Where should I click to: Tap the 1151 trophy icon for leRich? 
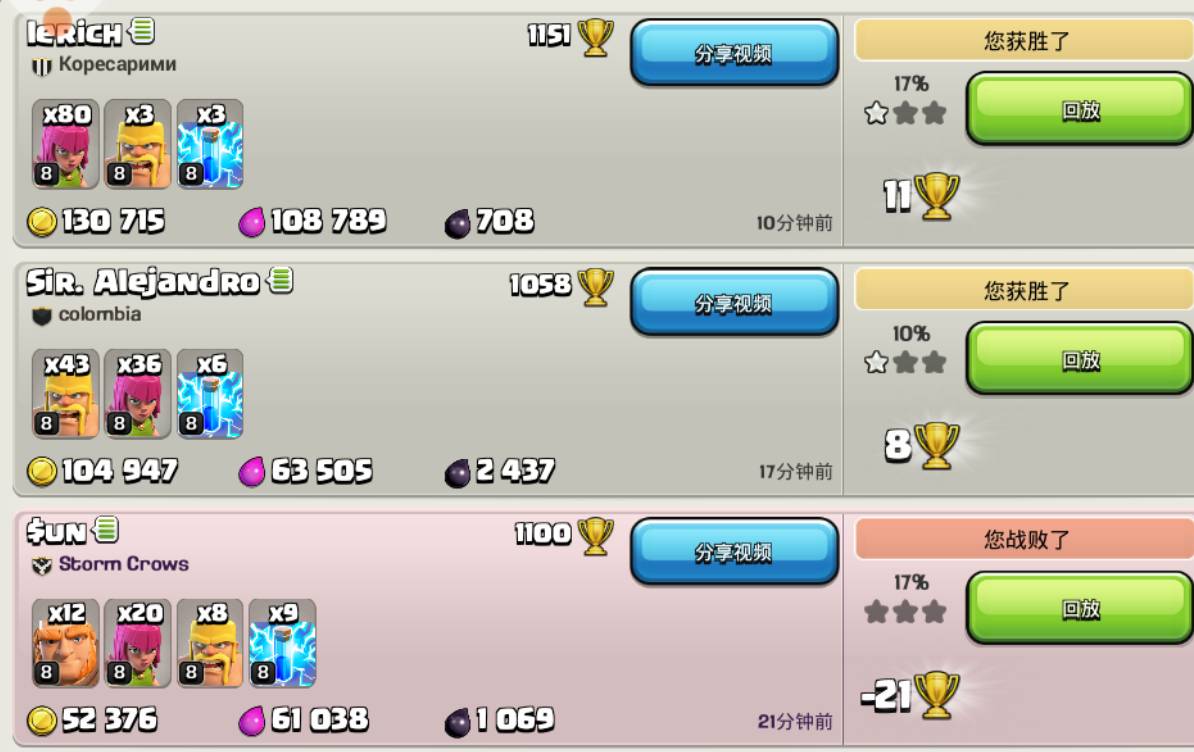(595, 37)
